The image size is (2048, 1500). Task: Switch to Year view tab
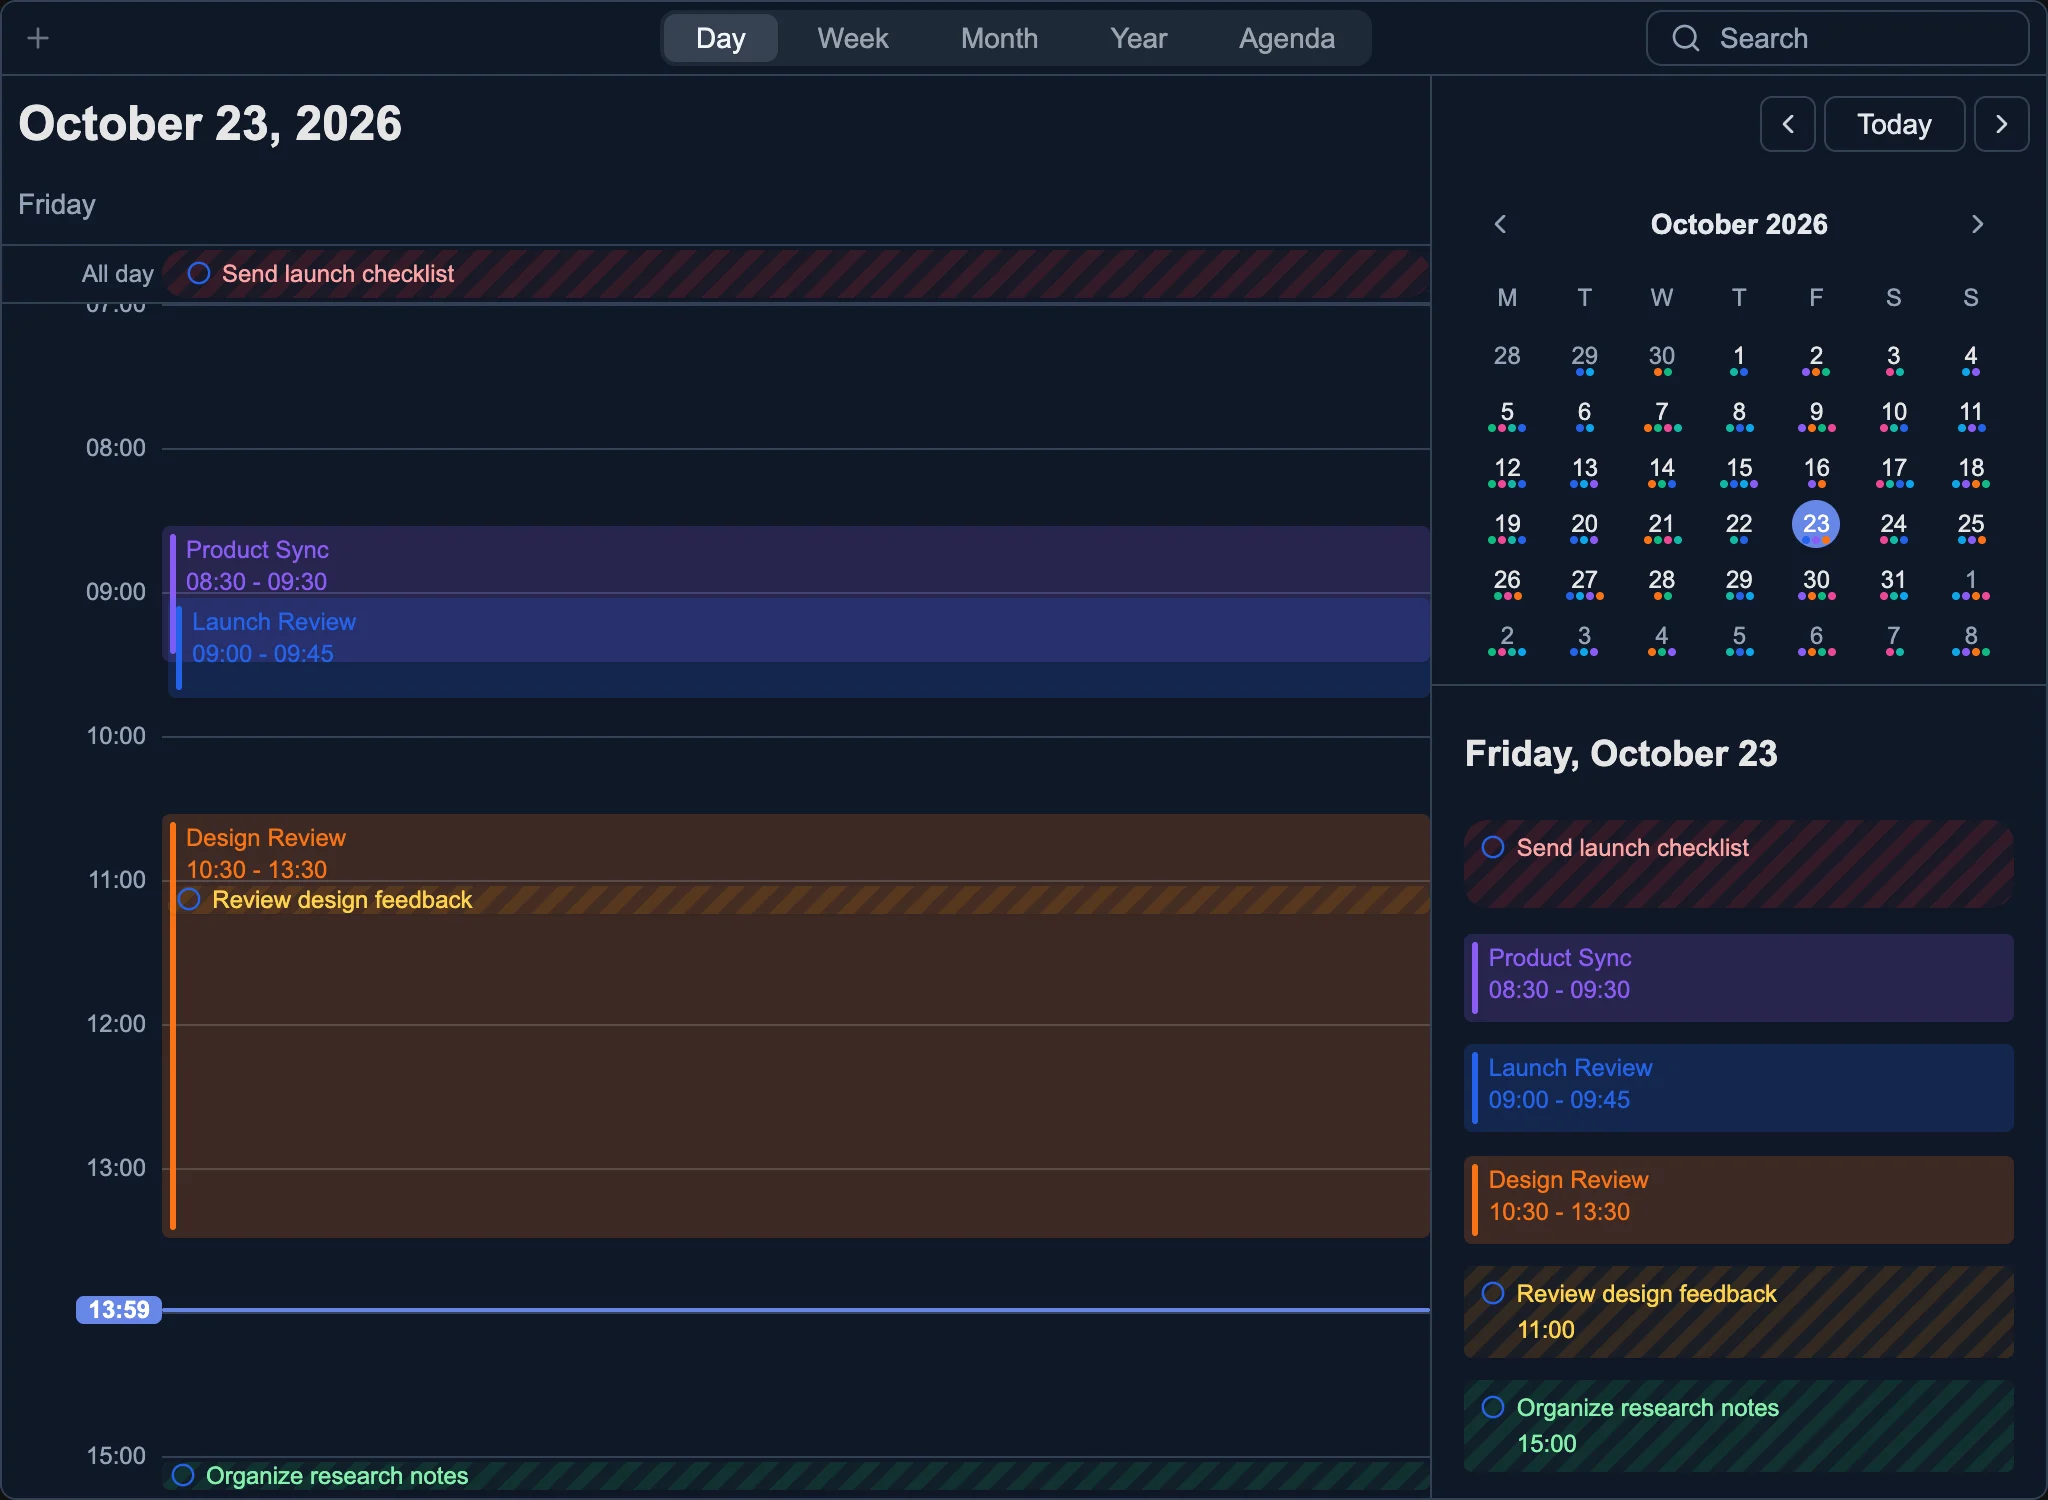(1138, 38)
